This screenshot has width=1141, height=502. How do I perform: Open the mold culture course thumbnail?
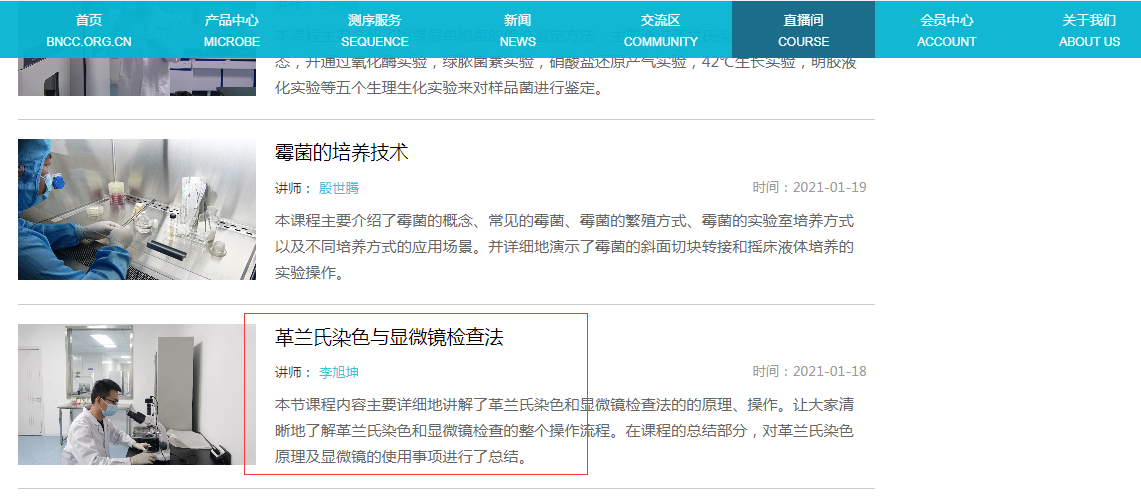[x=137, y=210]
